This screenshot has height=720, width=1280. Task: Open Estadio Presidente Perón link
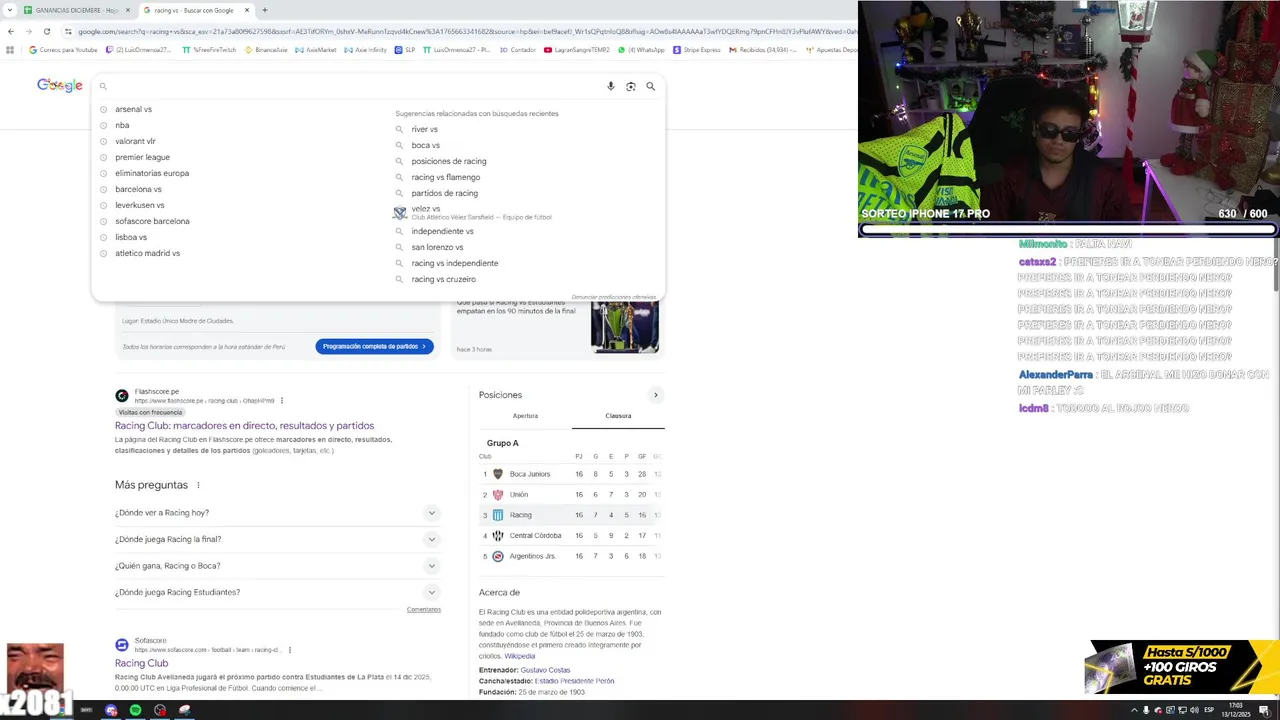point(574,681)
